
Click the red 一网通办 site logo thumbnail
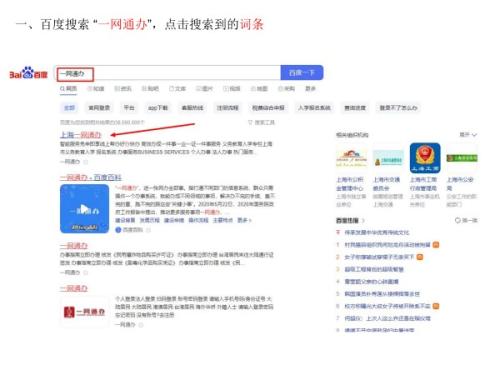(x=84, y=312)
